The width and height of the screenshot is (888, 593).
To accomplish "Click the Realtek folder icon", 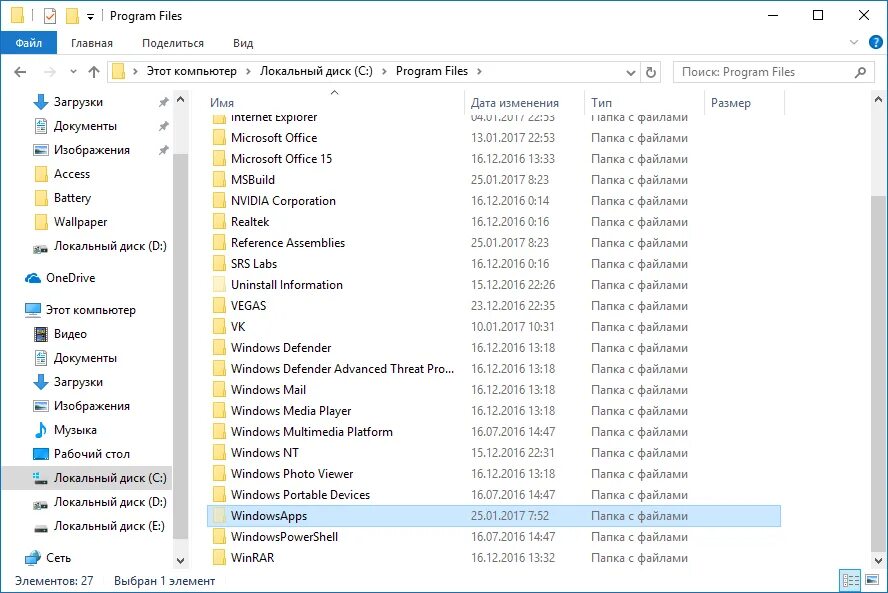I will (219, 221).
